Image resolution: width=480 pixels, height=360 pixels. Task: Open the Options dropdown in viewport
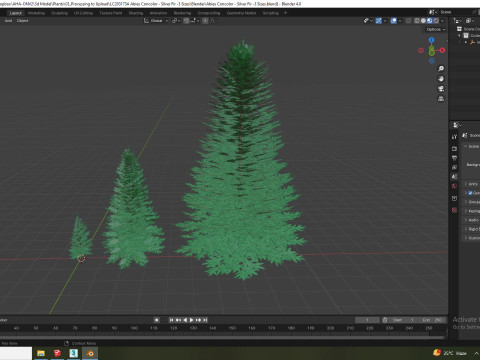pyautogui.click(x=436, y=29)
